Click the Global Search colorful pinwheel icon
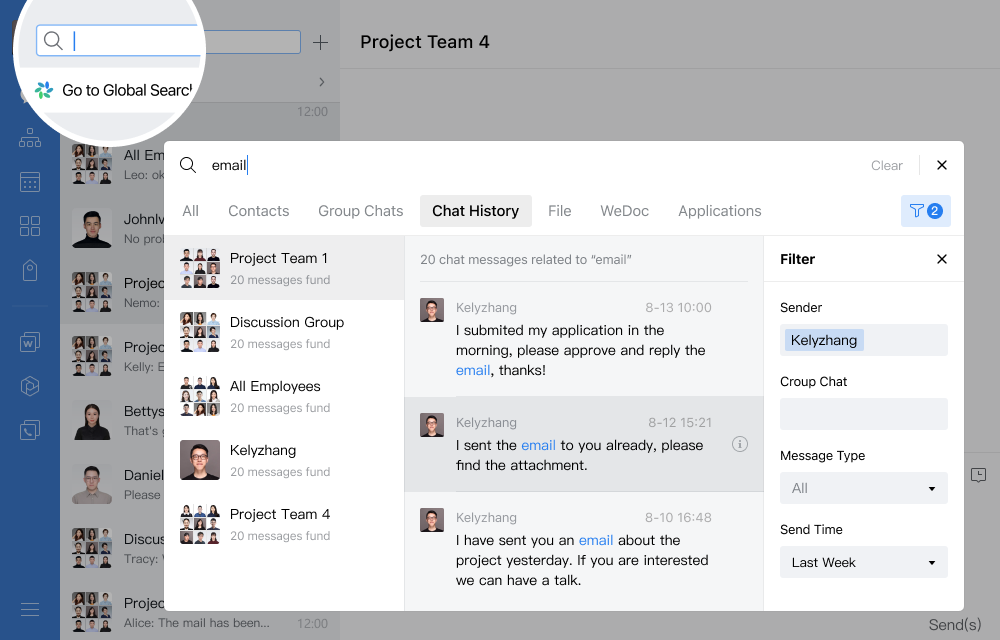 pos(44,91)
